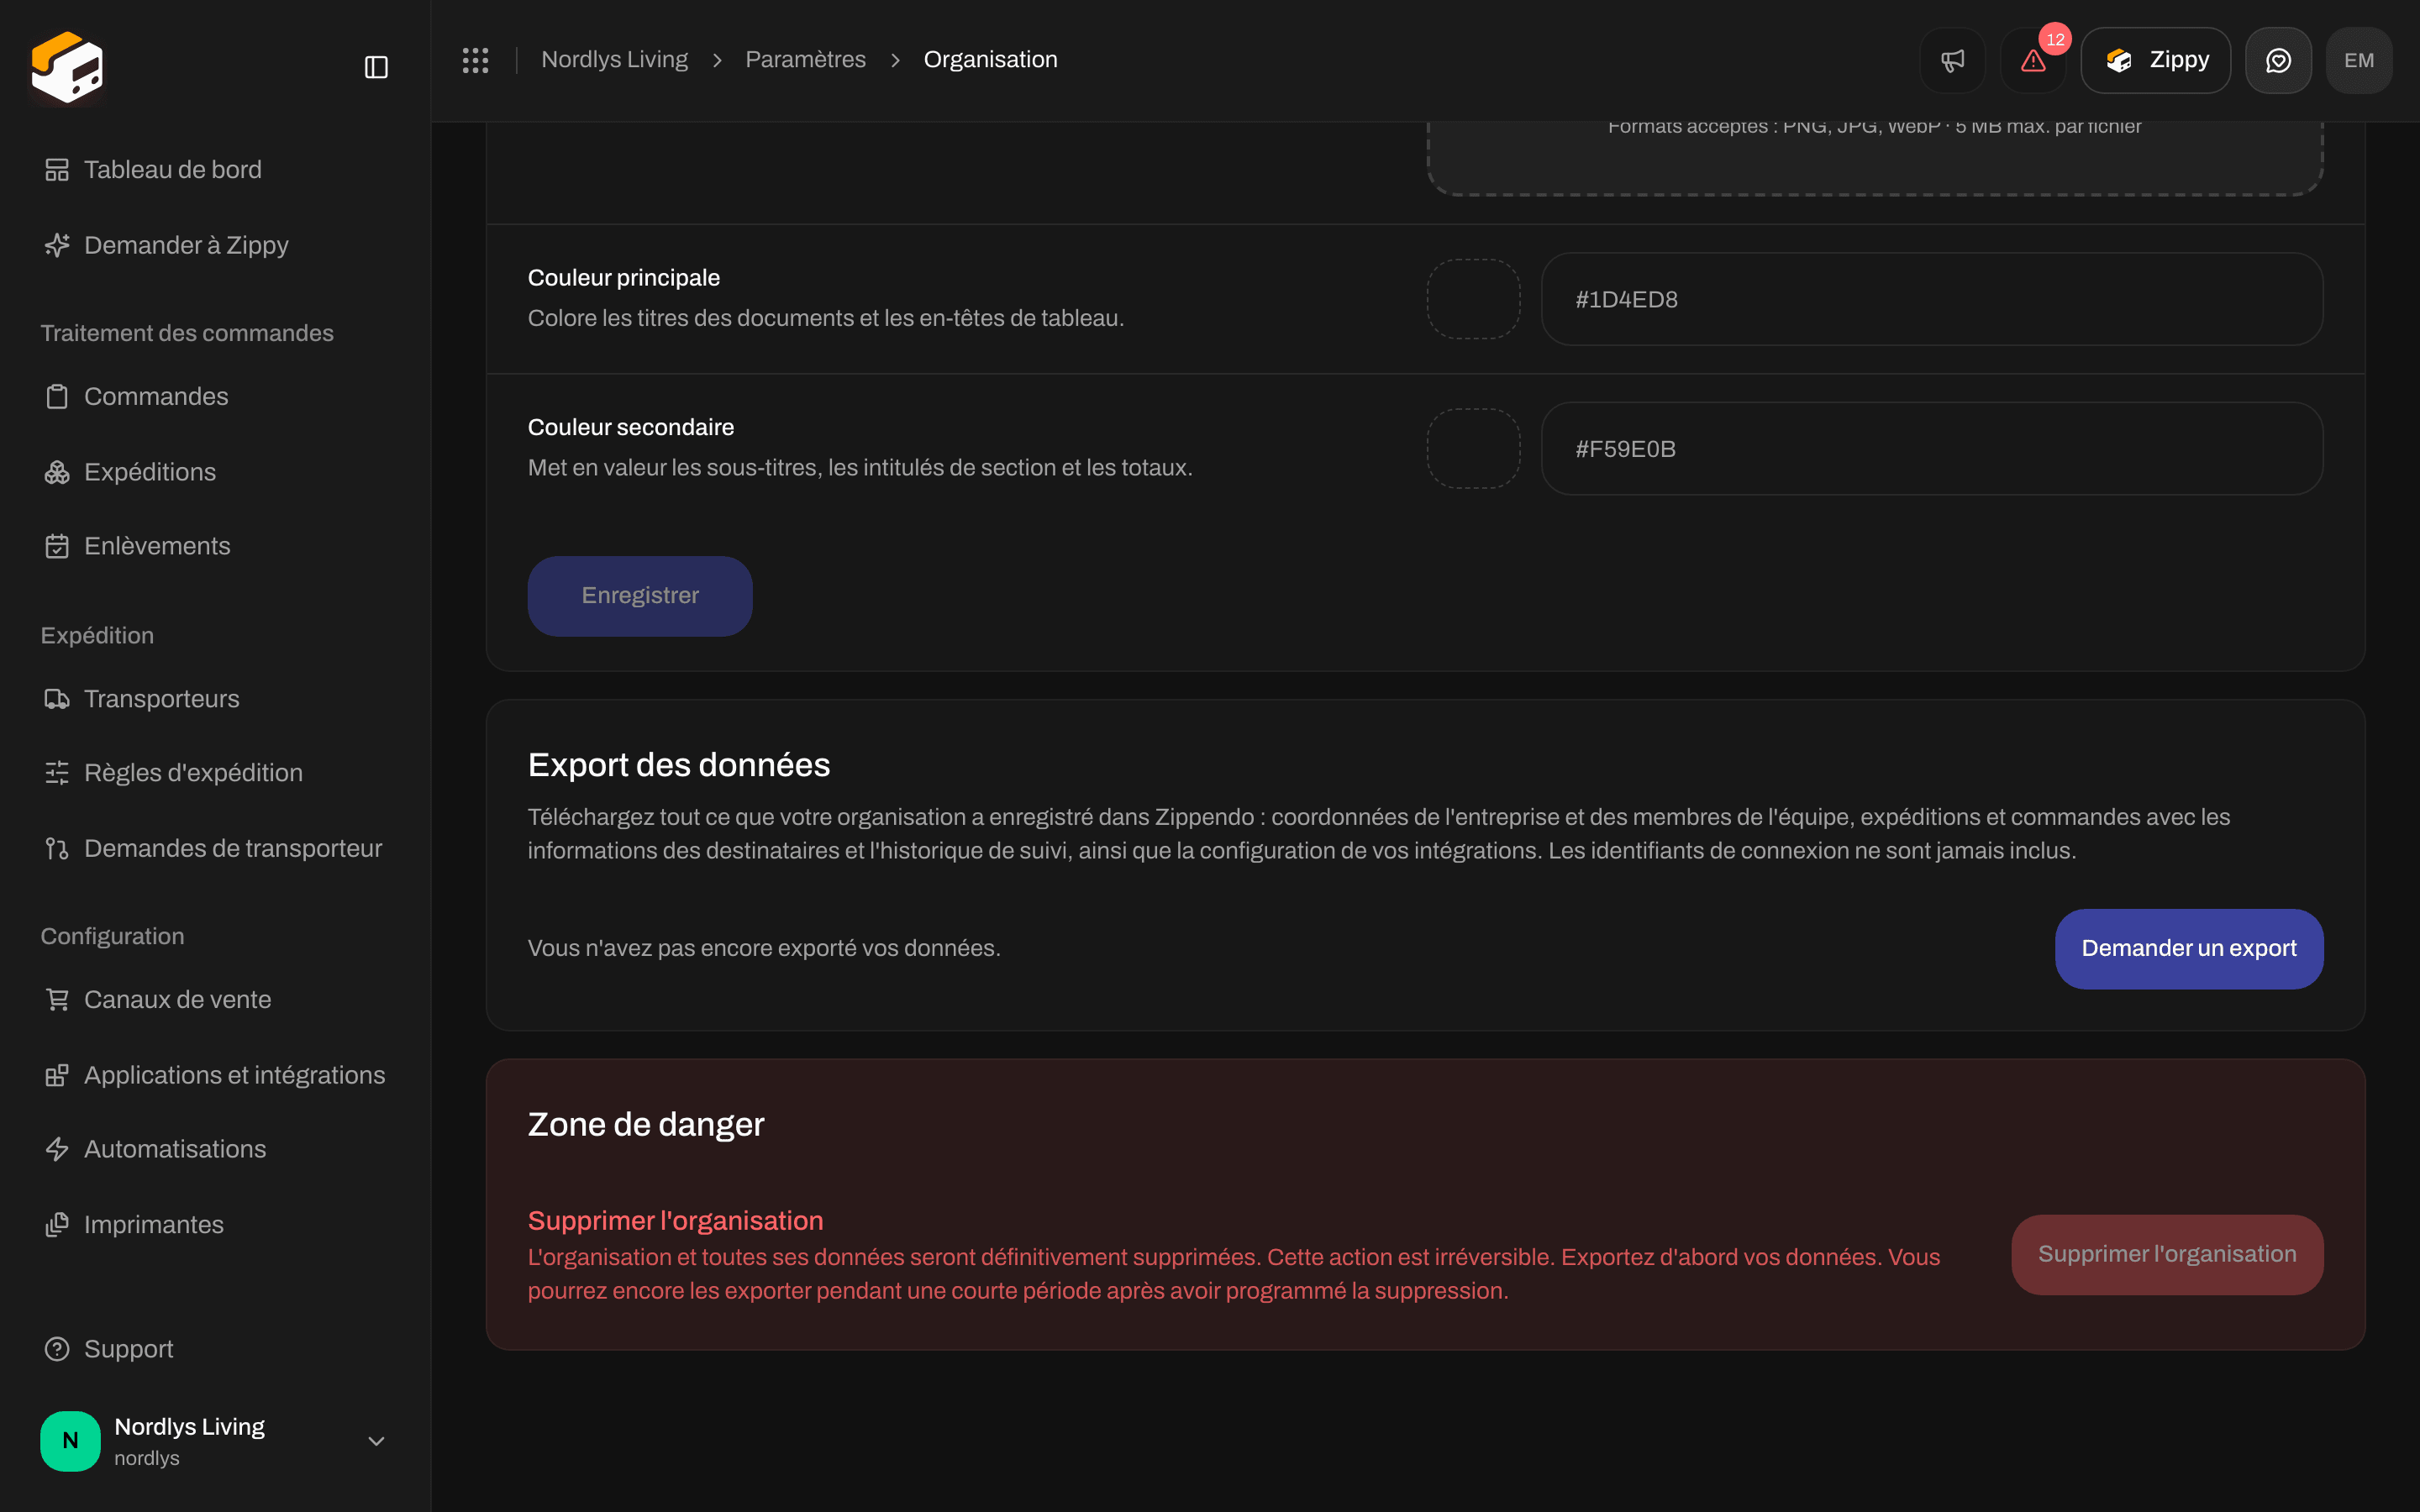
Task: Click the #1D4ED8 hex input field
Action: pyautogui.click(x=1932, y=299)
